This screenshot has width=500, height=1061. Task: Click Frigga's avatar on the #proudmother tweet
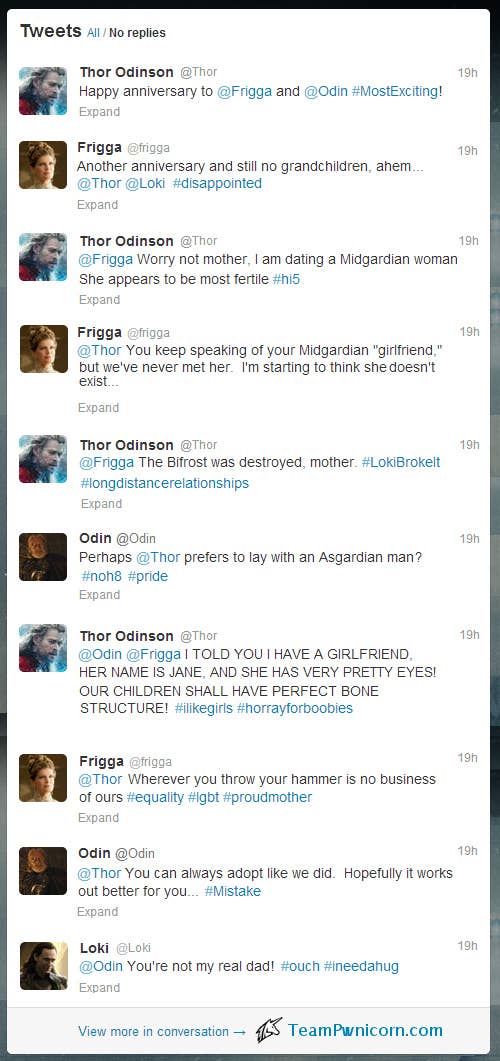tap(43, 777)
